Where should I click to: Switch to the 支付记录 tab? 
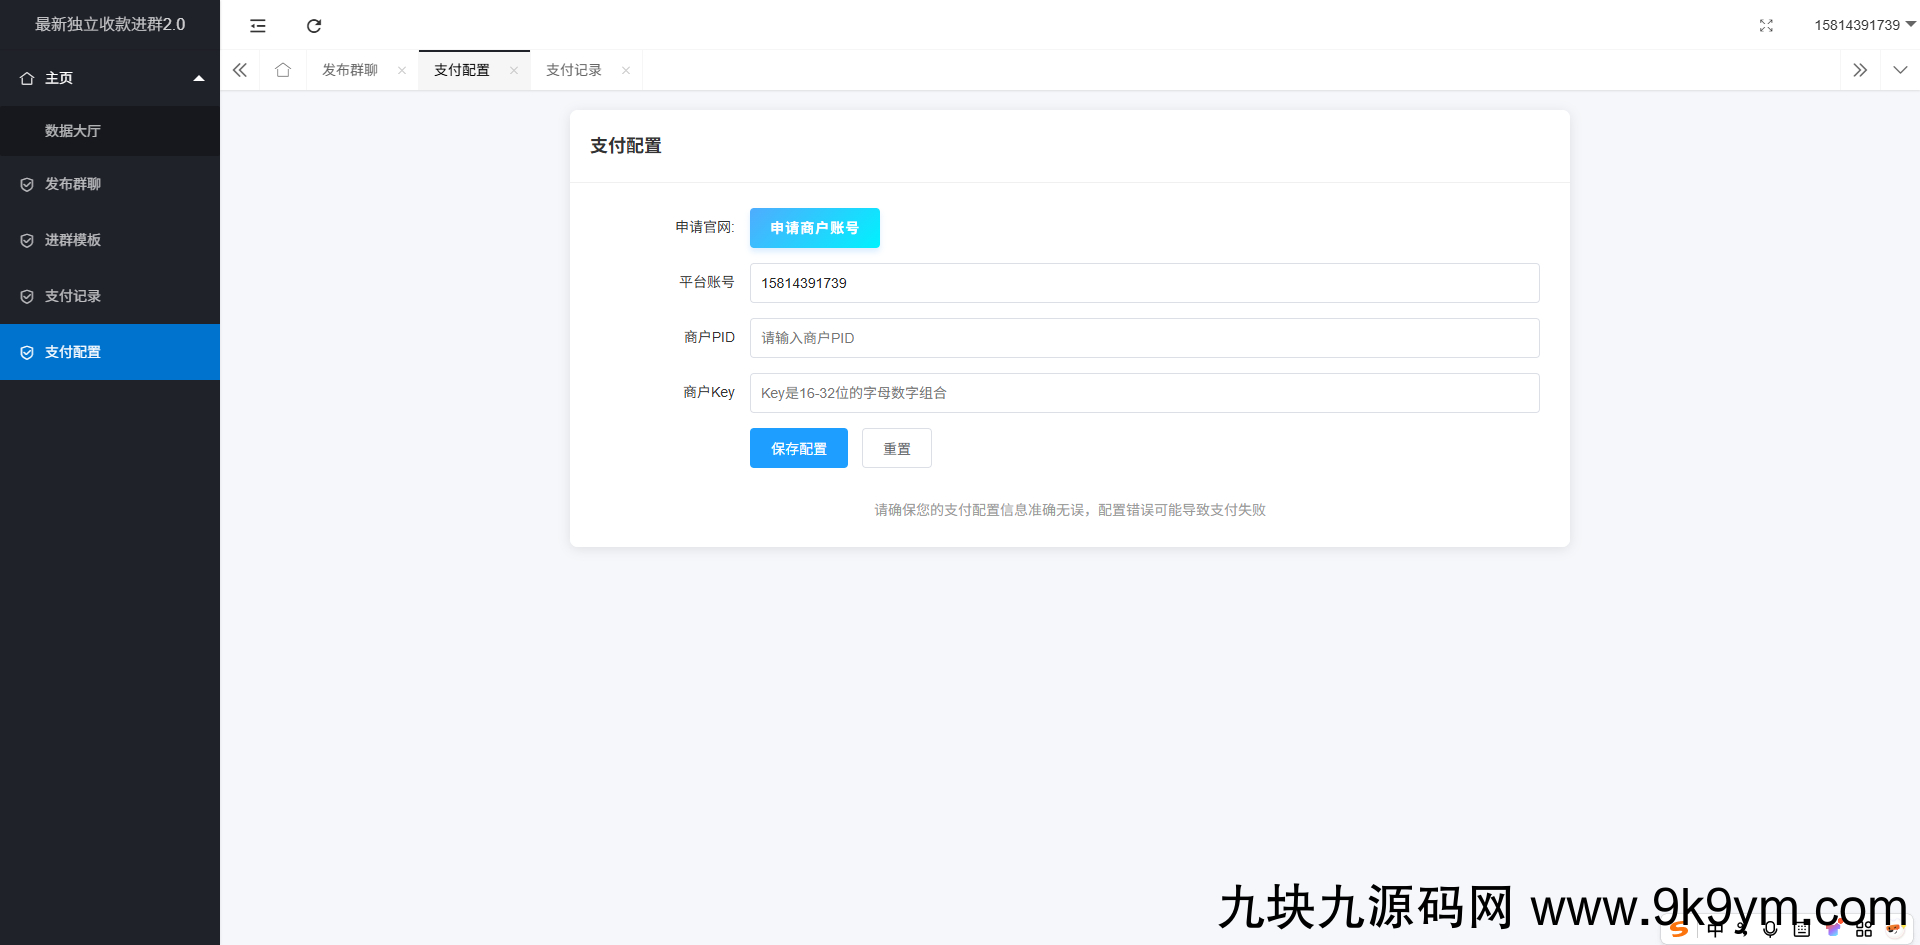tap(573, 70)
